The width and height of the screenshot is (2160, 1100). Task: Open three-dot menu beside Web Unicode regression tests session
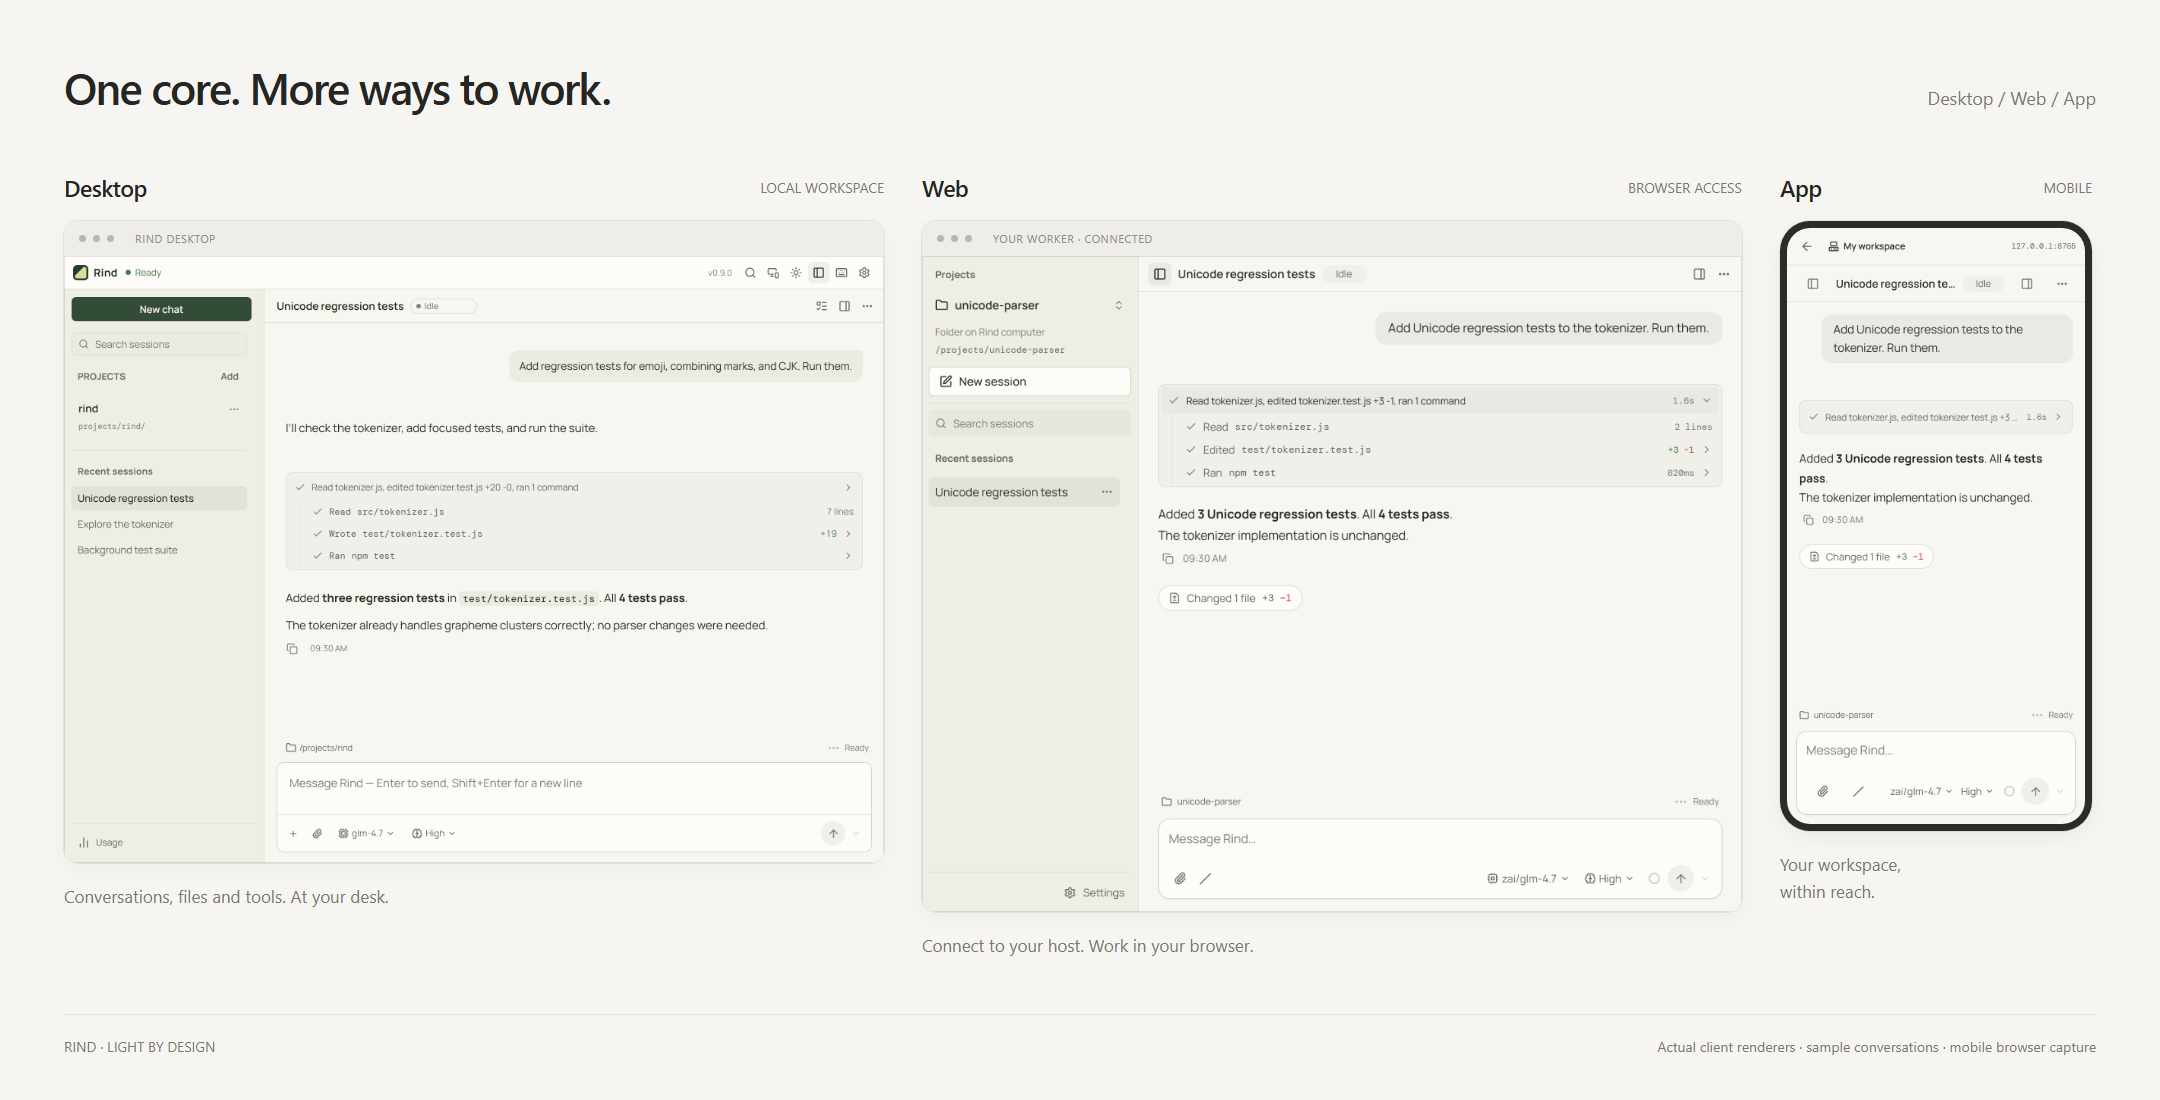click(x=1107, y=492)
